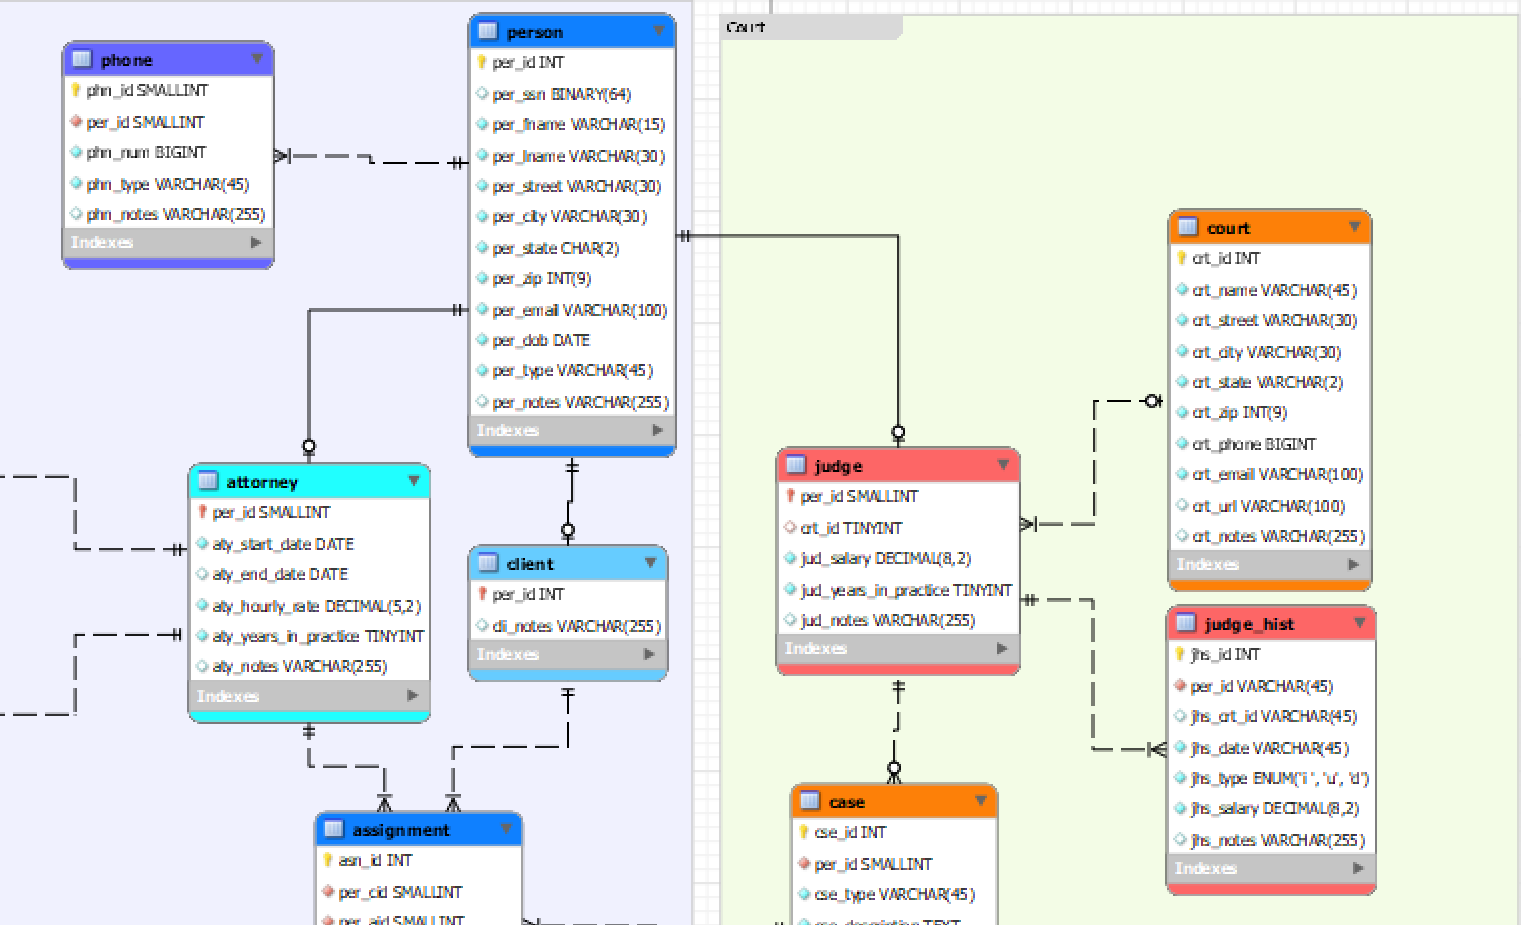Expand Indexes section of court table

1354,564
